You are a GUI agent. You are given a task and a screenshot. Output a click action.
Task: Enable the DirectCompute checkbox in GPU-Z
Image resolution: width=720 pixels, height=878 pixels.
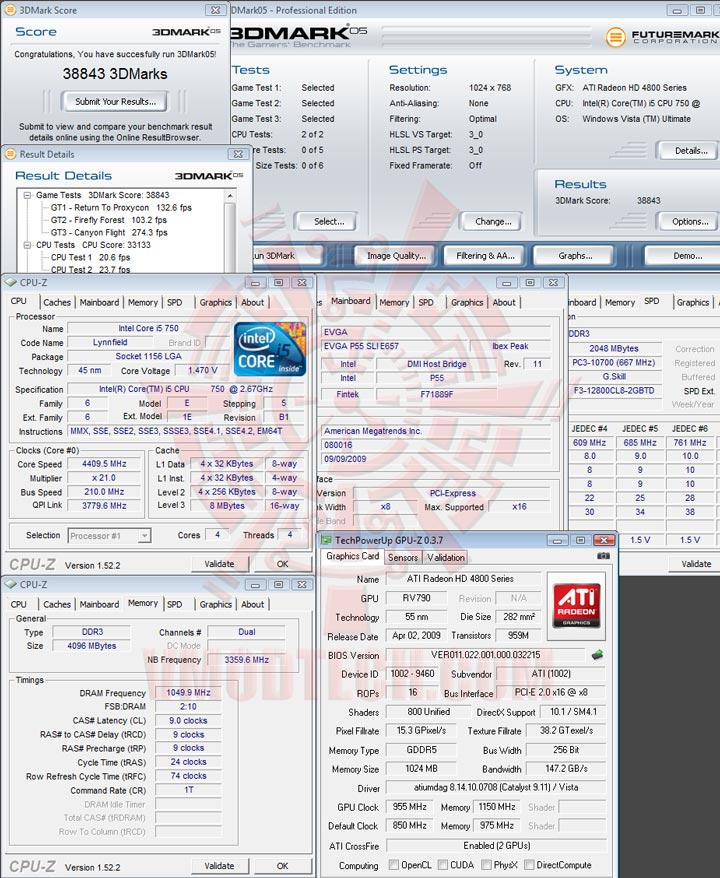pos(529,865)
